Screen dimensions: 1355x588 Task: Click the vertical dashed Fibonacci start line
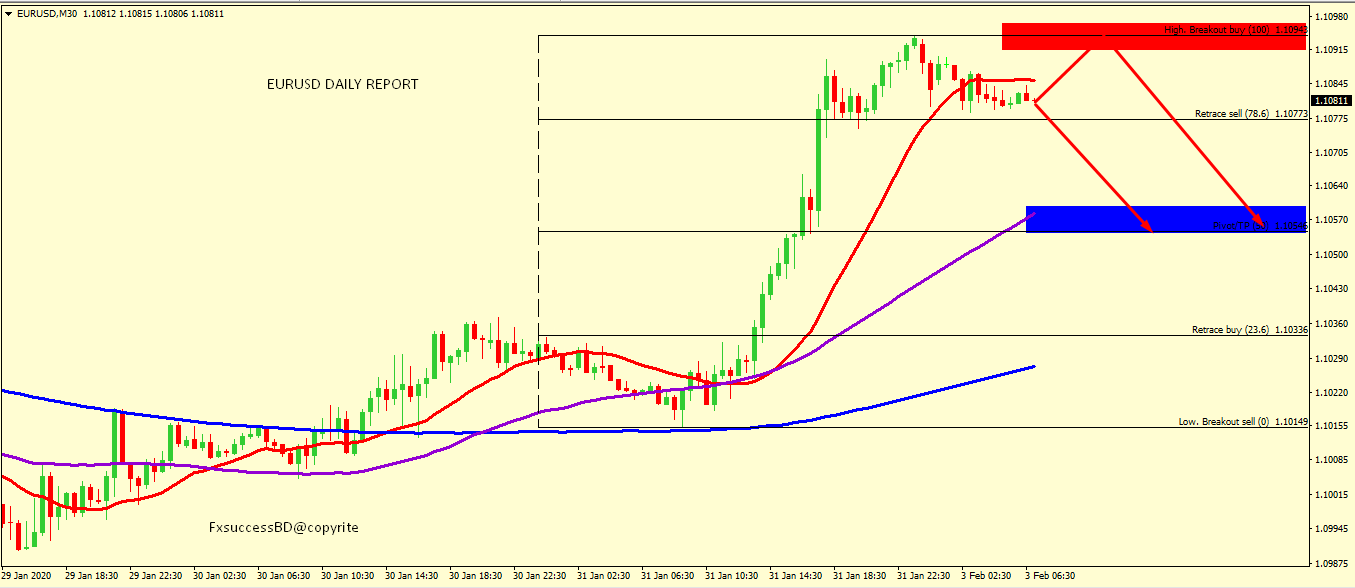click(538, 230)
